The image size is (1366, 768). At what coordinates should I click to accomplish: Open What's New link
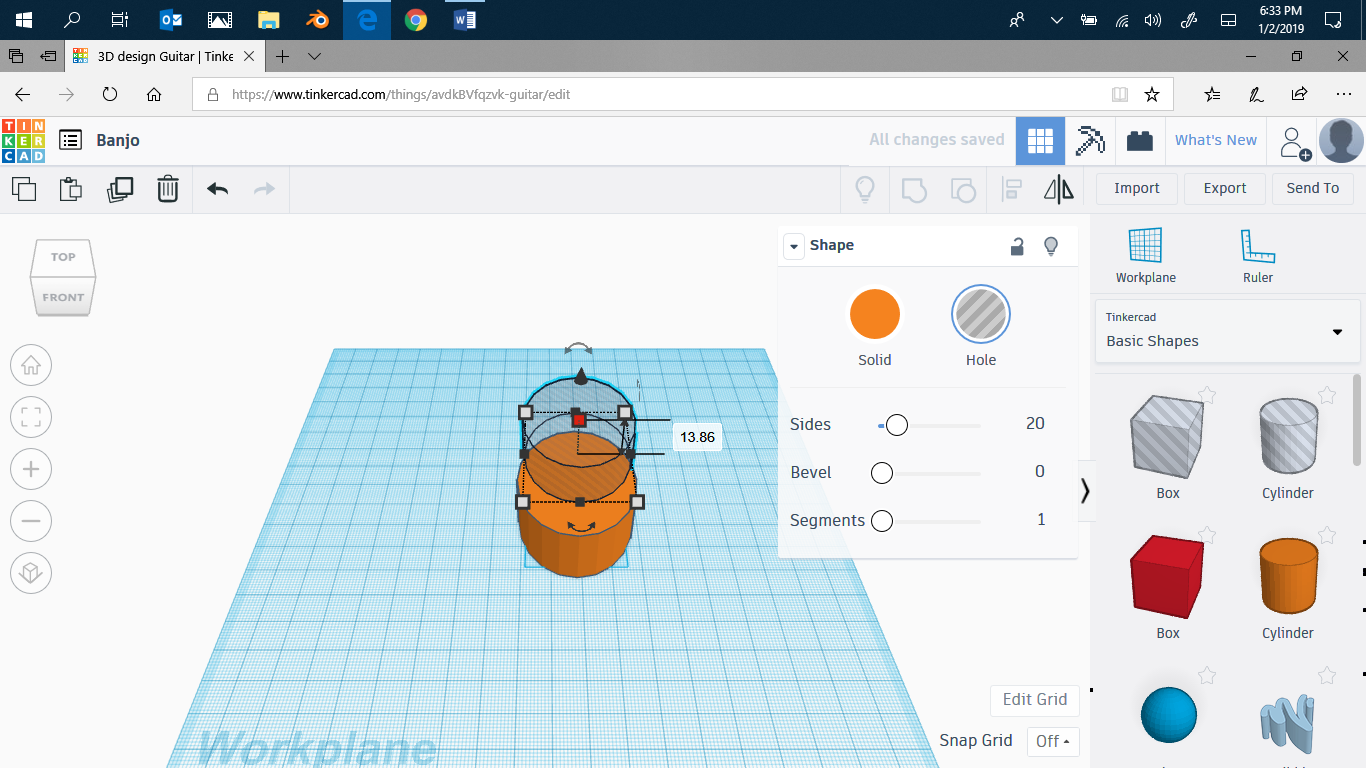(x=1216, y=141)
